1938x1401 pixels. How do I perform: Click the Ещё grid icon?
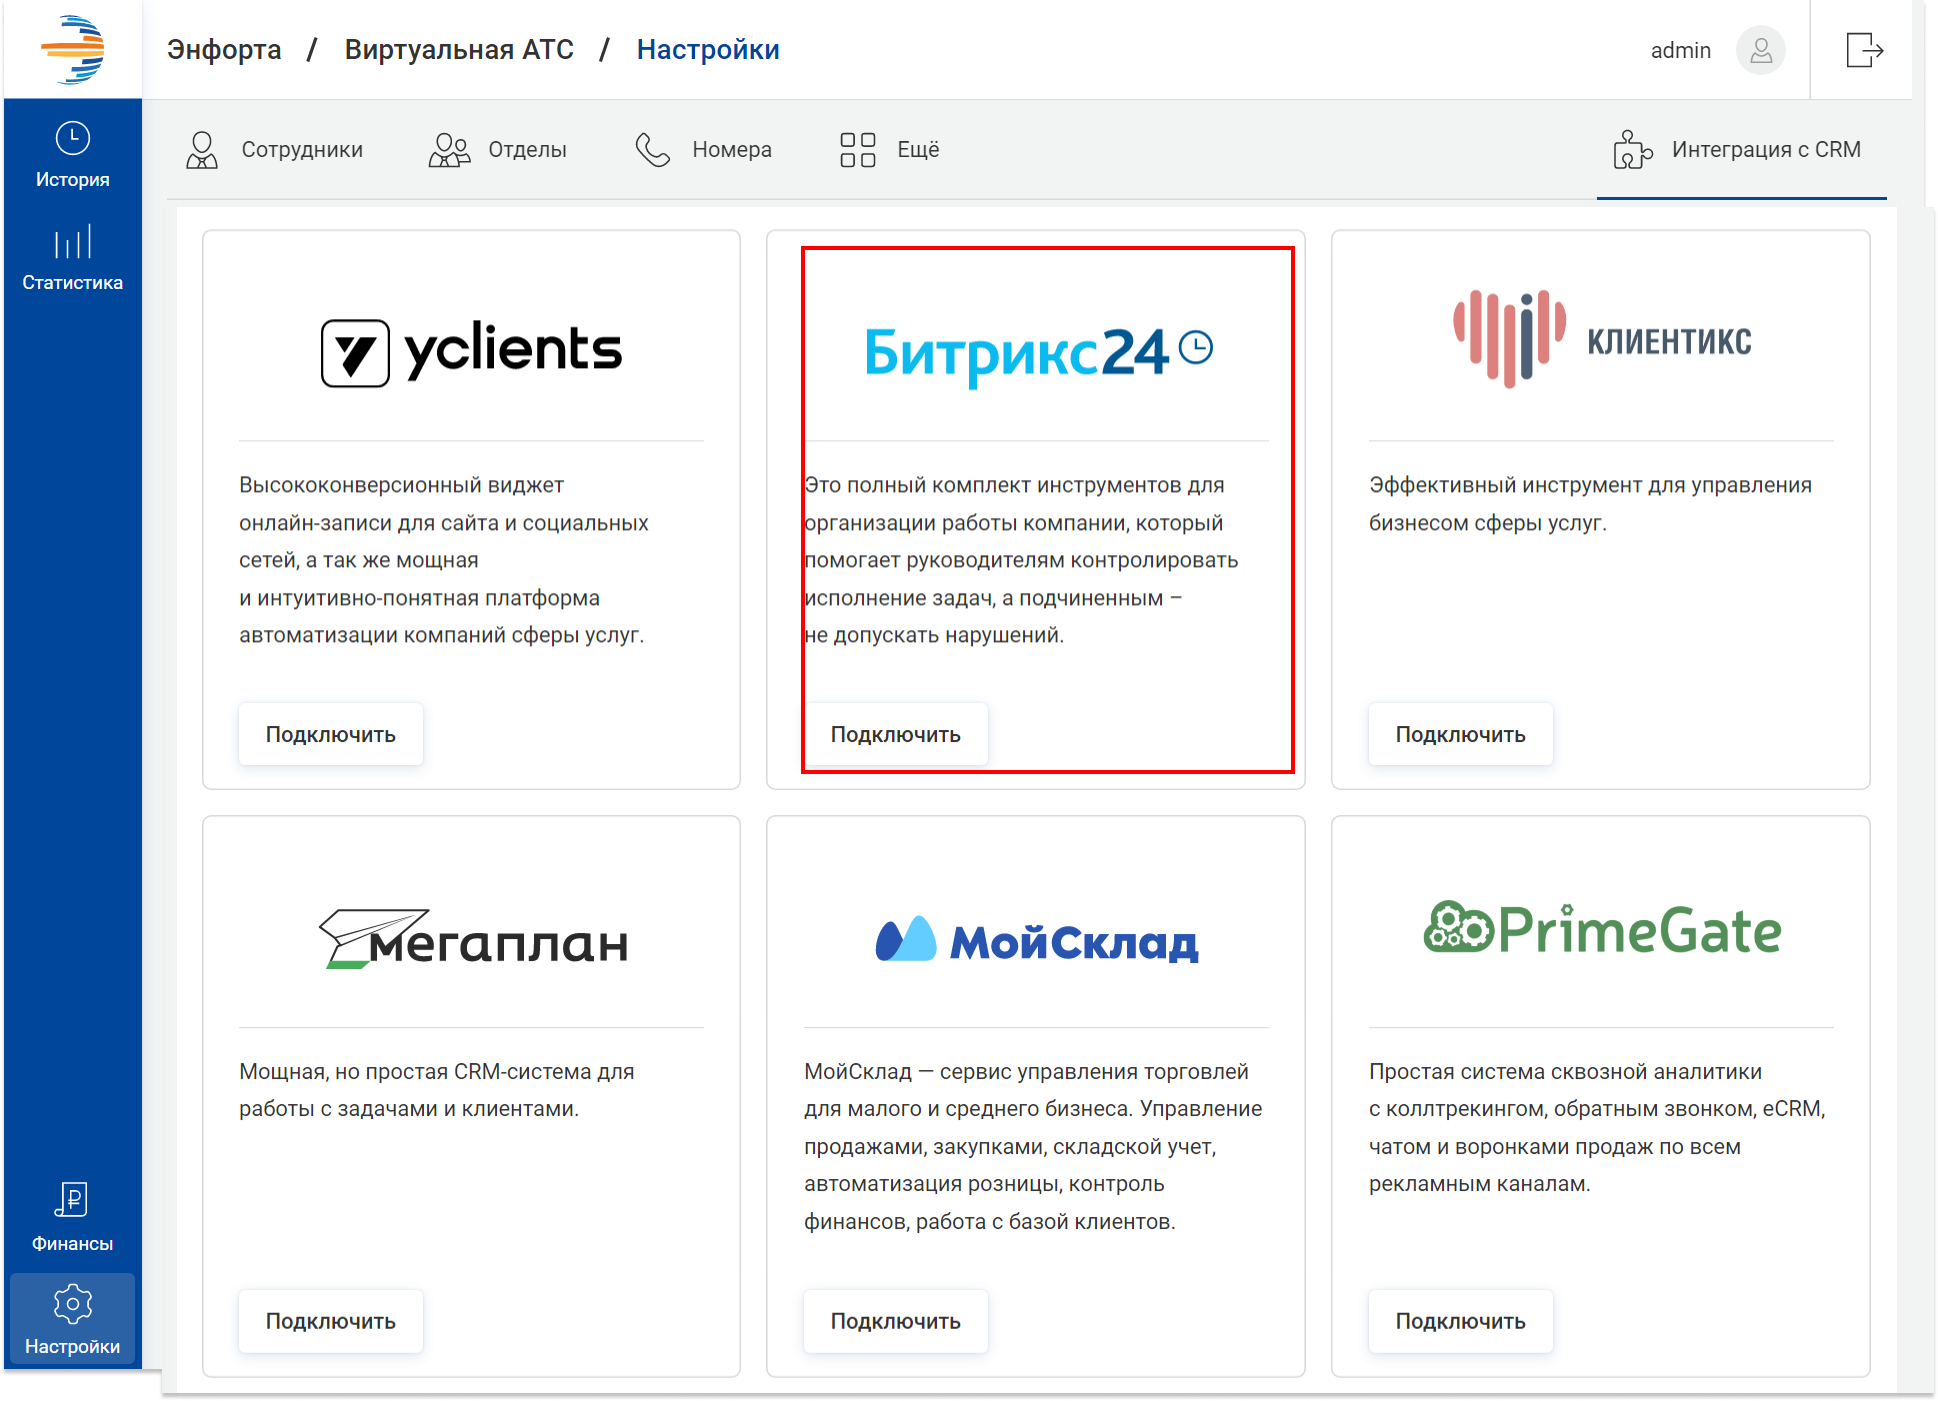857,150
